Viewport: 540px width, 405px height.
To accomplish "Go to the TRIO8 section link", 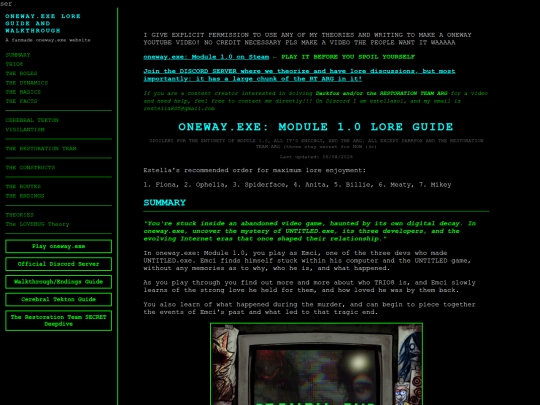I will 14,64.
